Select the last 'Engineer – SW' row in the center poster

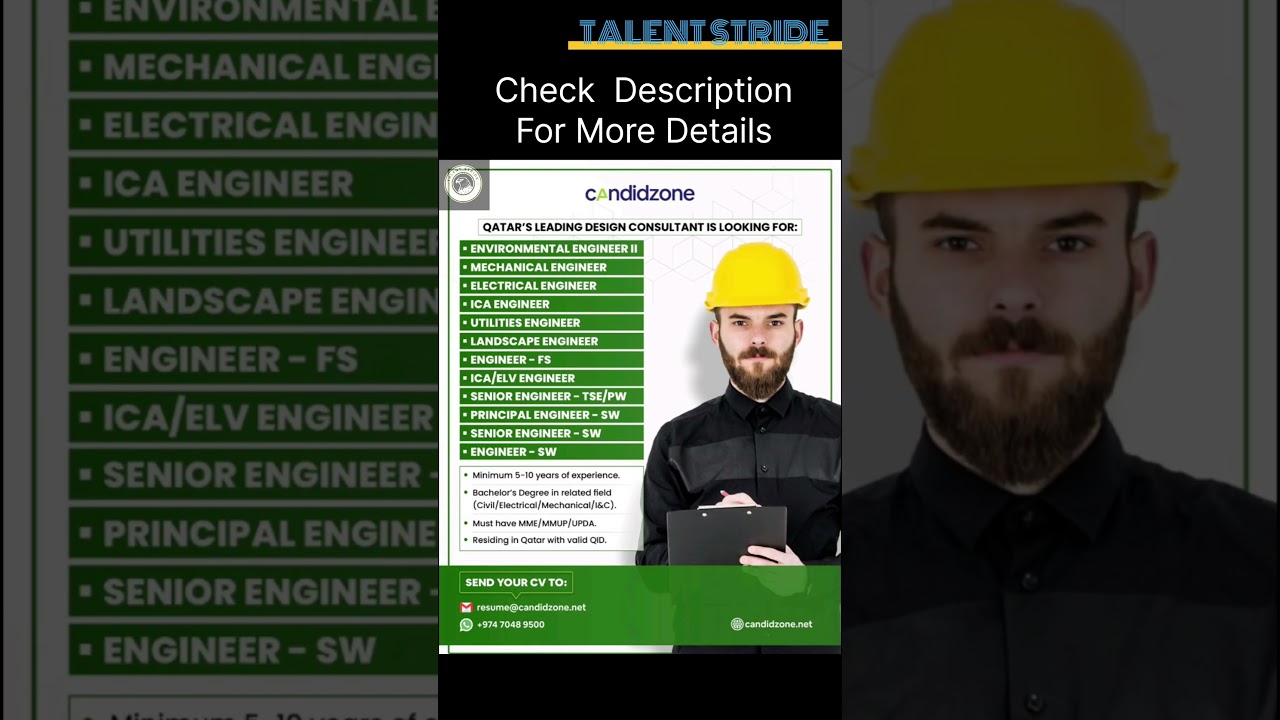pyautogui.click(x=551, y=452)
